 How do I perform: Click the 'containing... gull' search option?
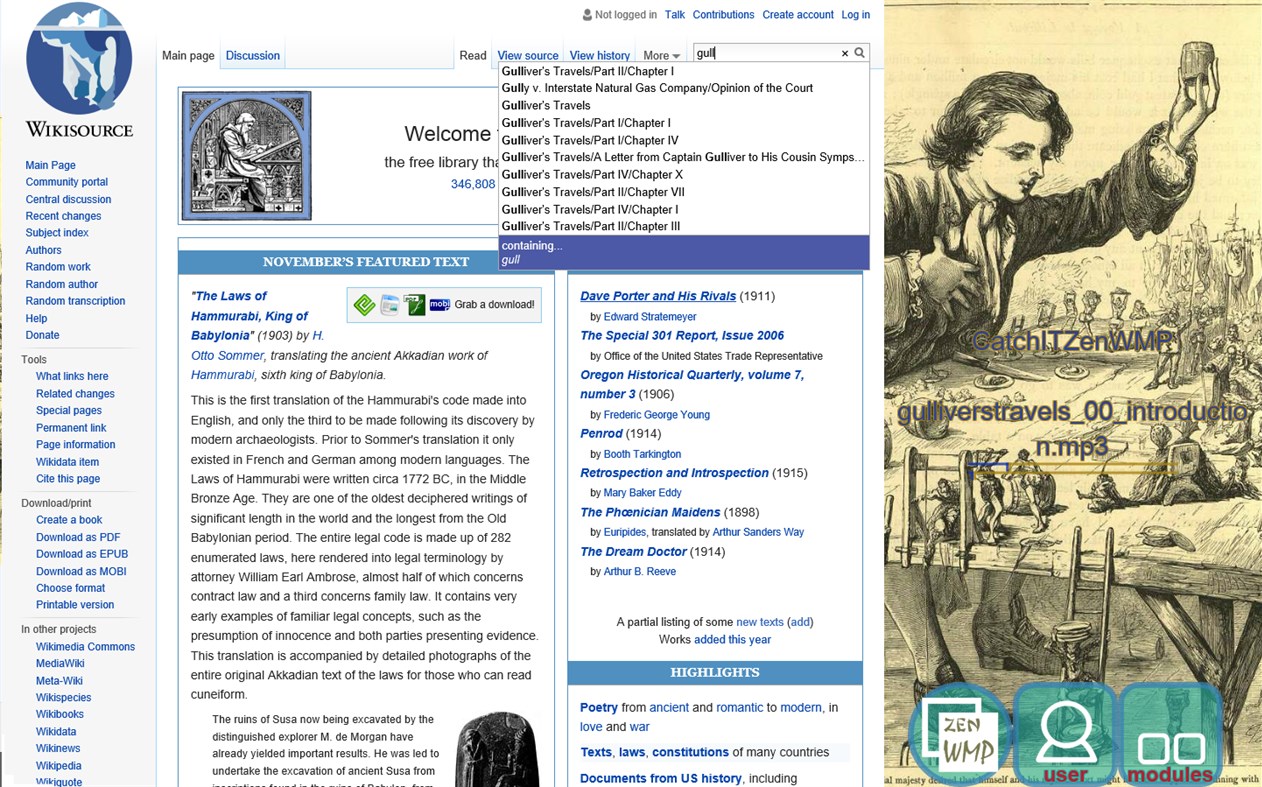684,252
